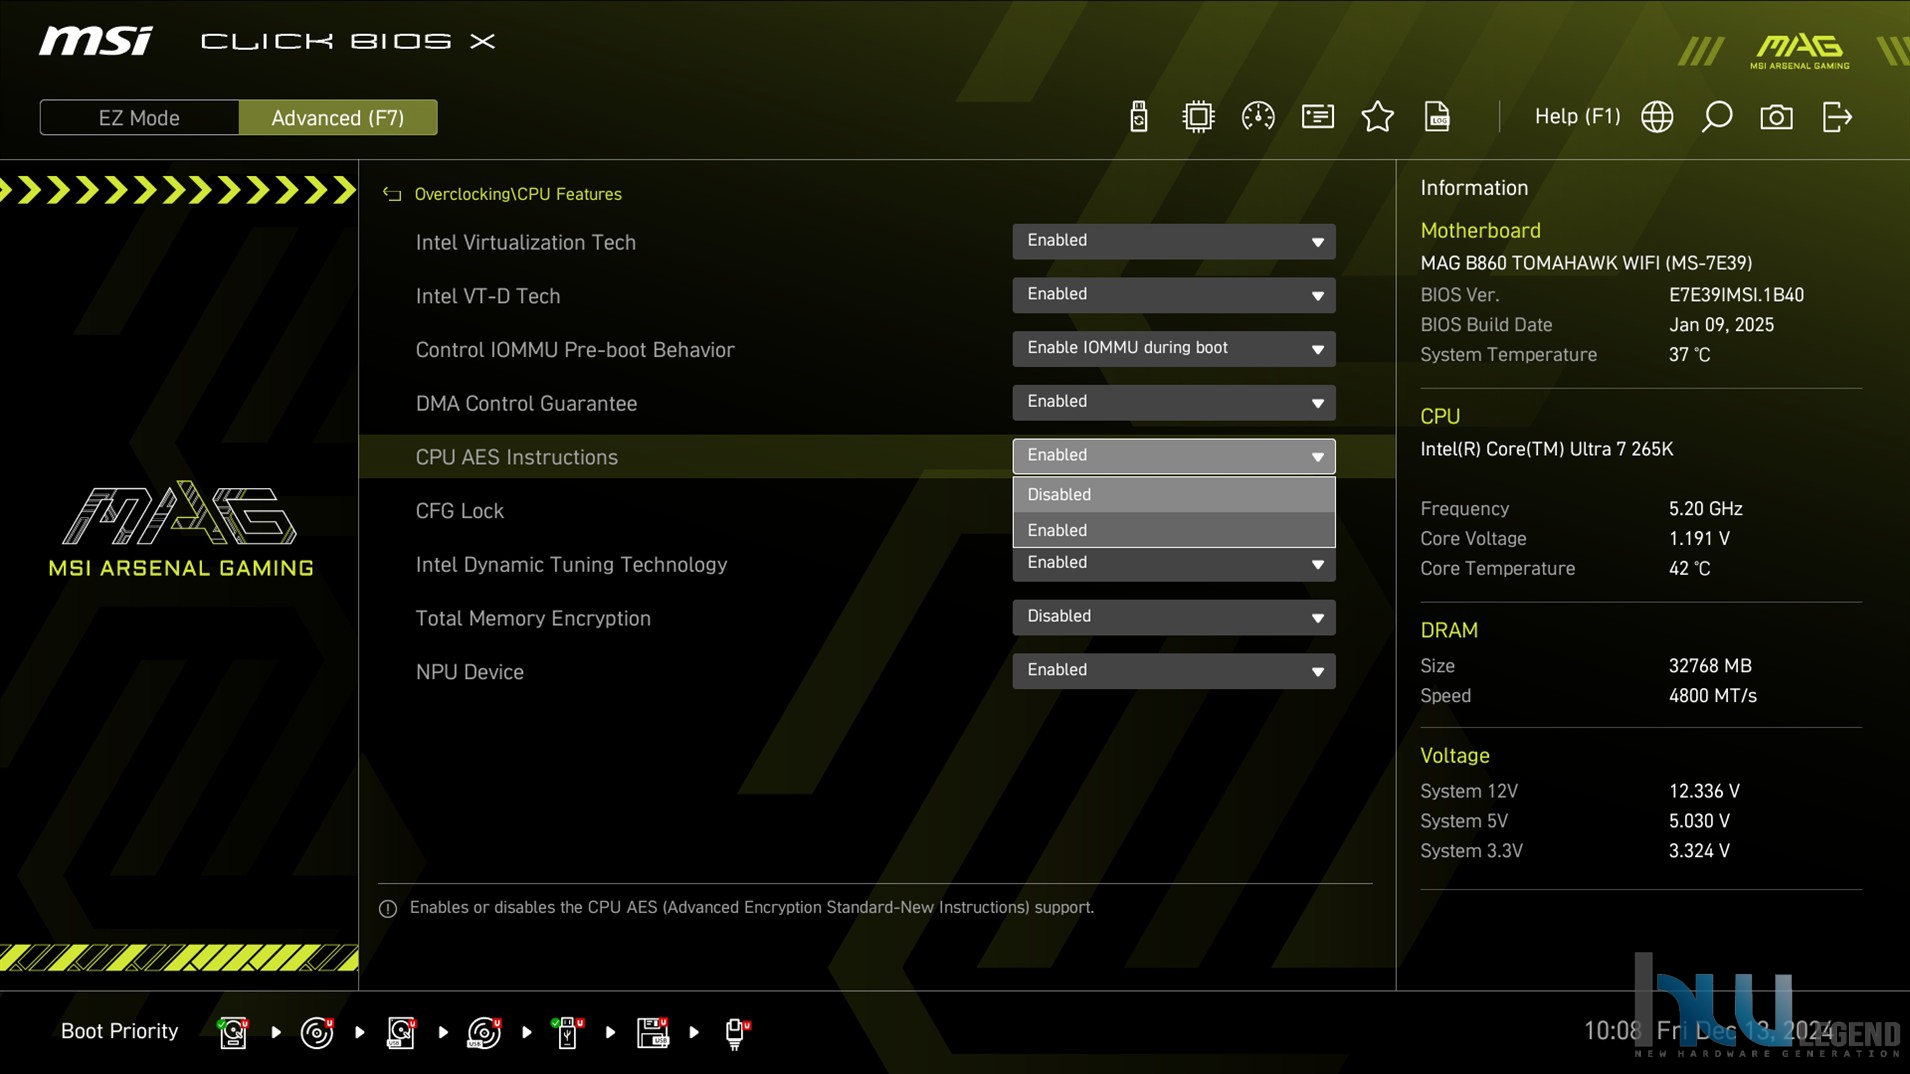Open the Hardware Monitor gauge icon
1910x1074 pixels.
(x=1257, y=117)
